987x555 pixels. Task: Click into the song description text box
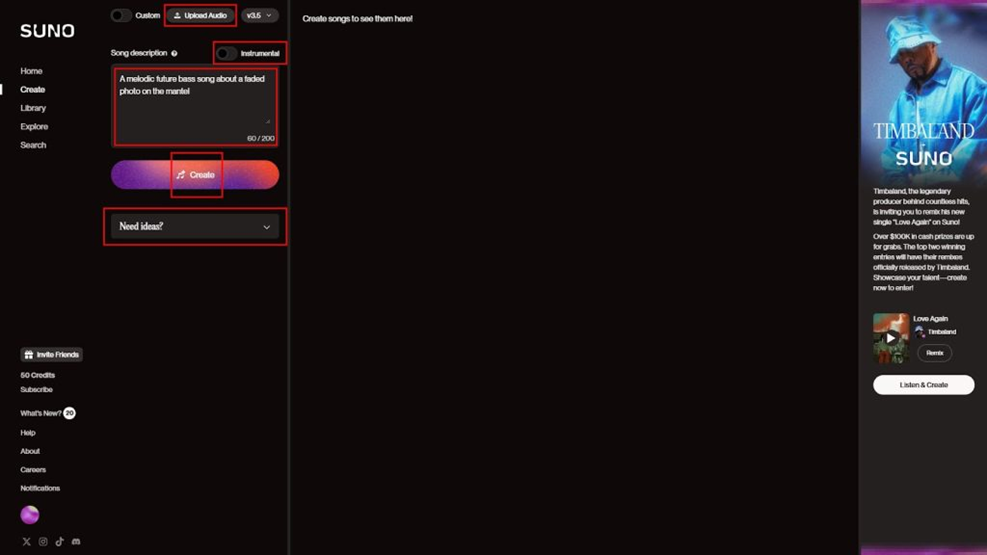click(195, 107)
